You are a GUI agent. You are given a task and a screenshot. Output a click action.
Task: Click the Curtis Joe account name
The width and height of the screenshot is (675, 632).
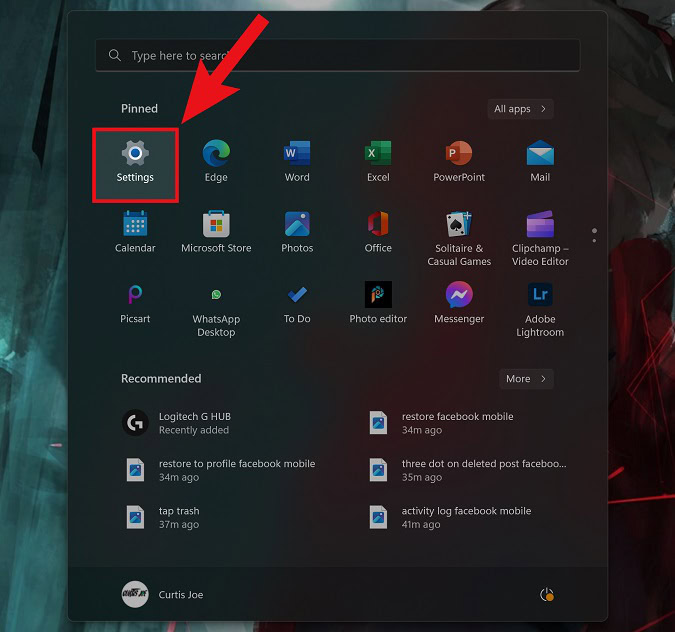[181, 595]
